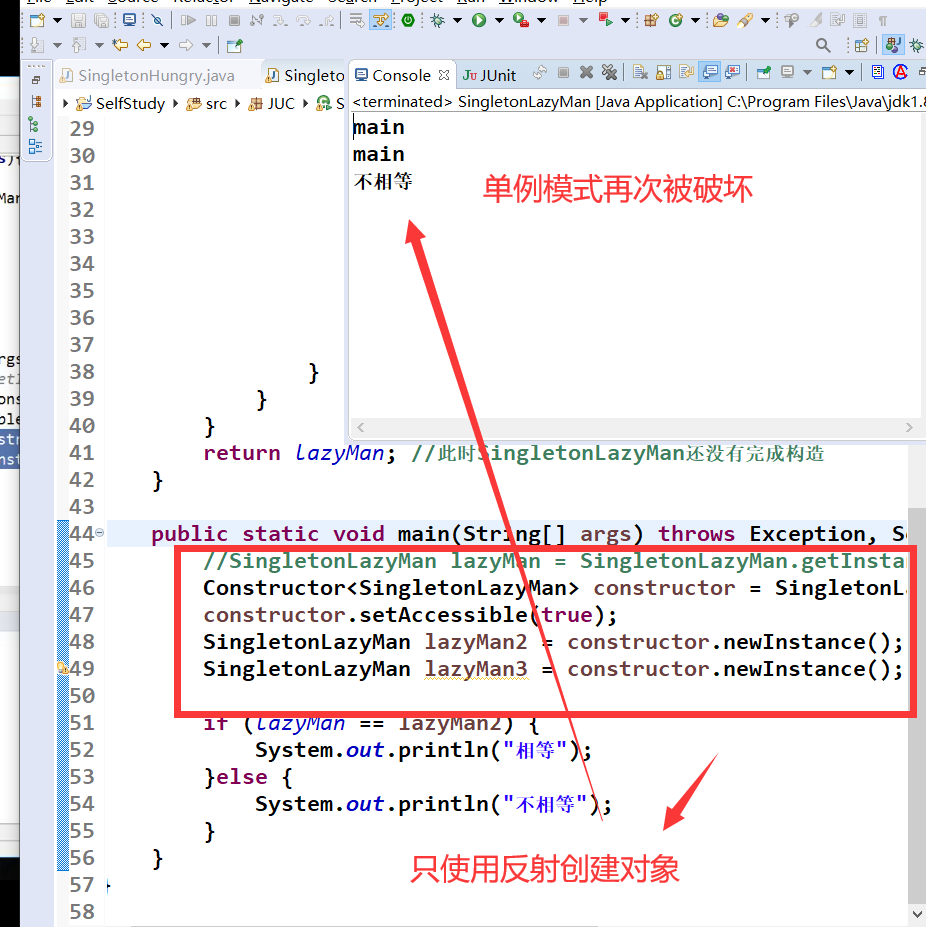Image resolution: width=926 pixels, height=927 pixels.
Task: Click the Open Type folder icon
Action: point(720,21)
